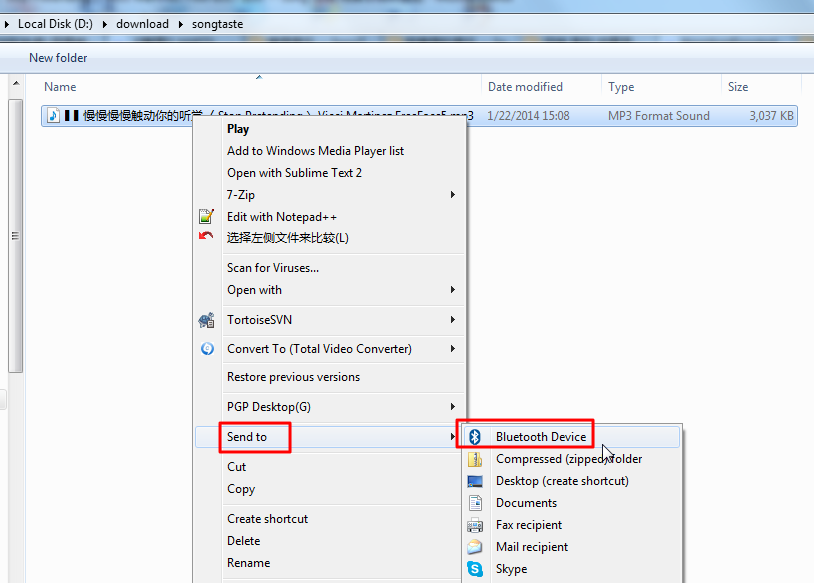Click the left pane scrollbar up arrow
The image size is (814, 583).
coord(16,83)
